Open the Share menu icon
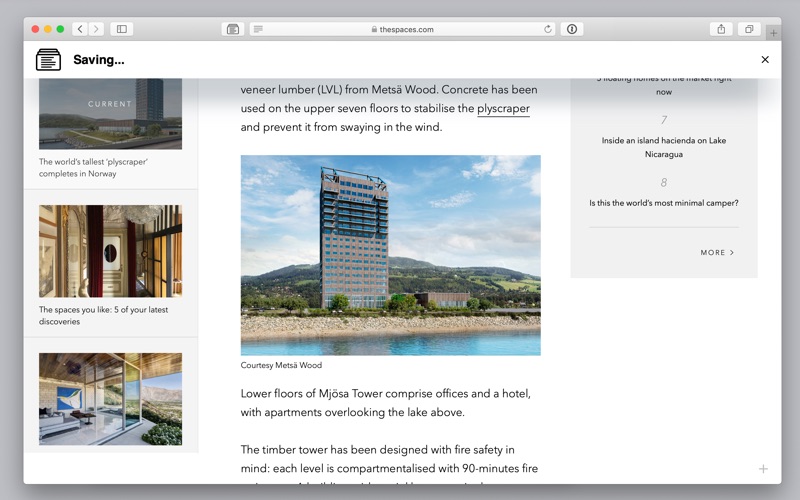This screenshot has width=800, height=500. coord(721,29)
